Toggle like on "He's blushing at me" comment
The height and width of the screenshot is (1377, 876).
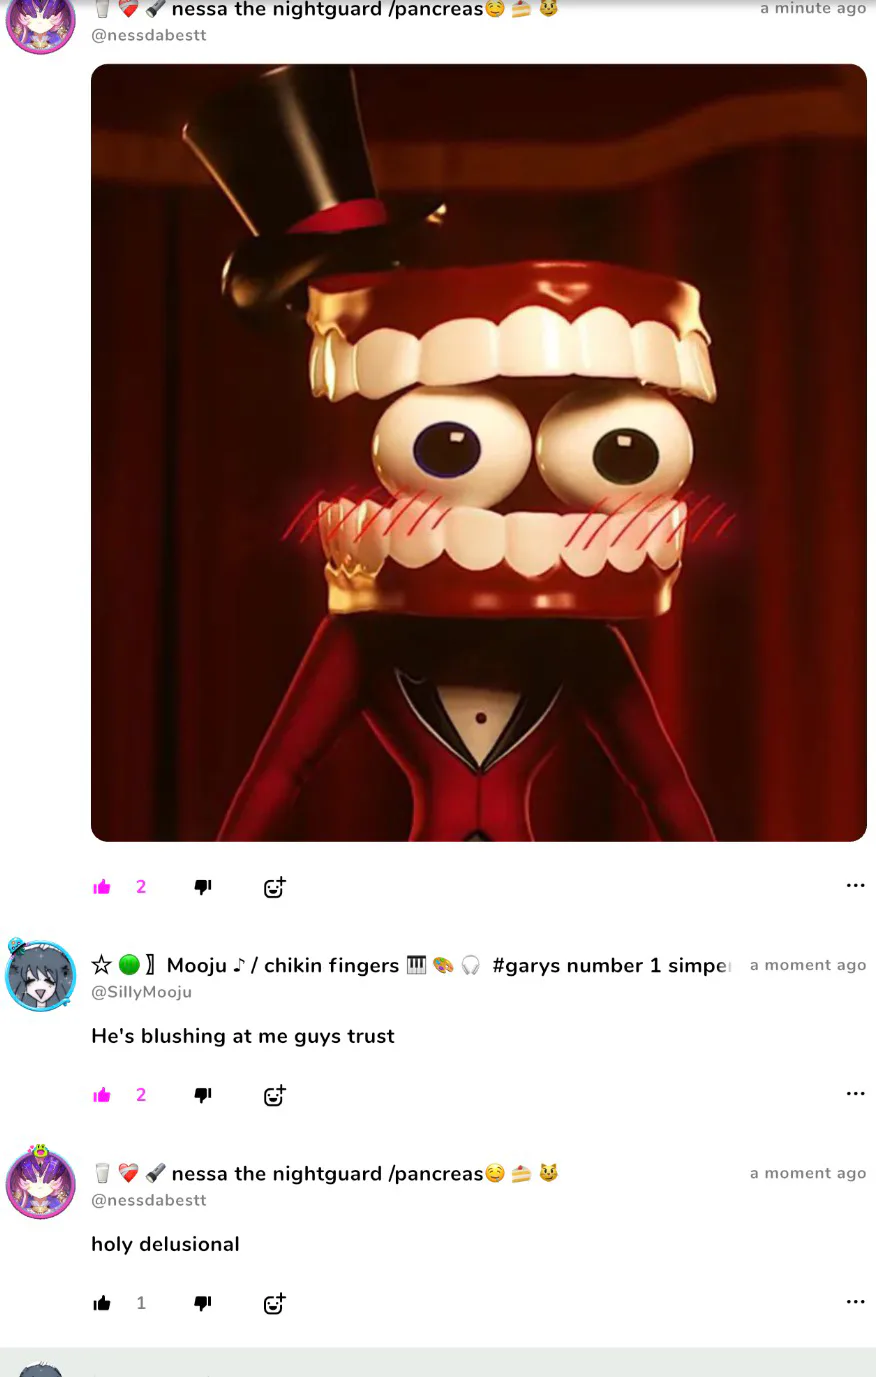coord(102,1095)
